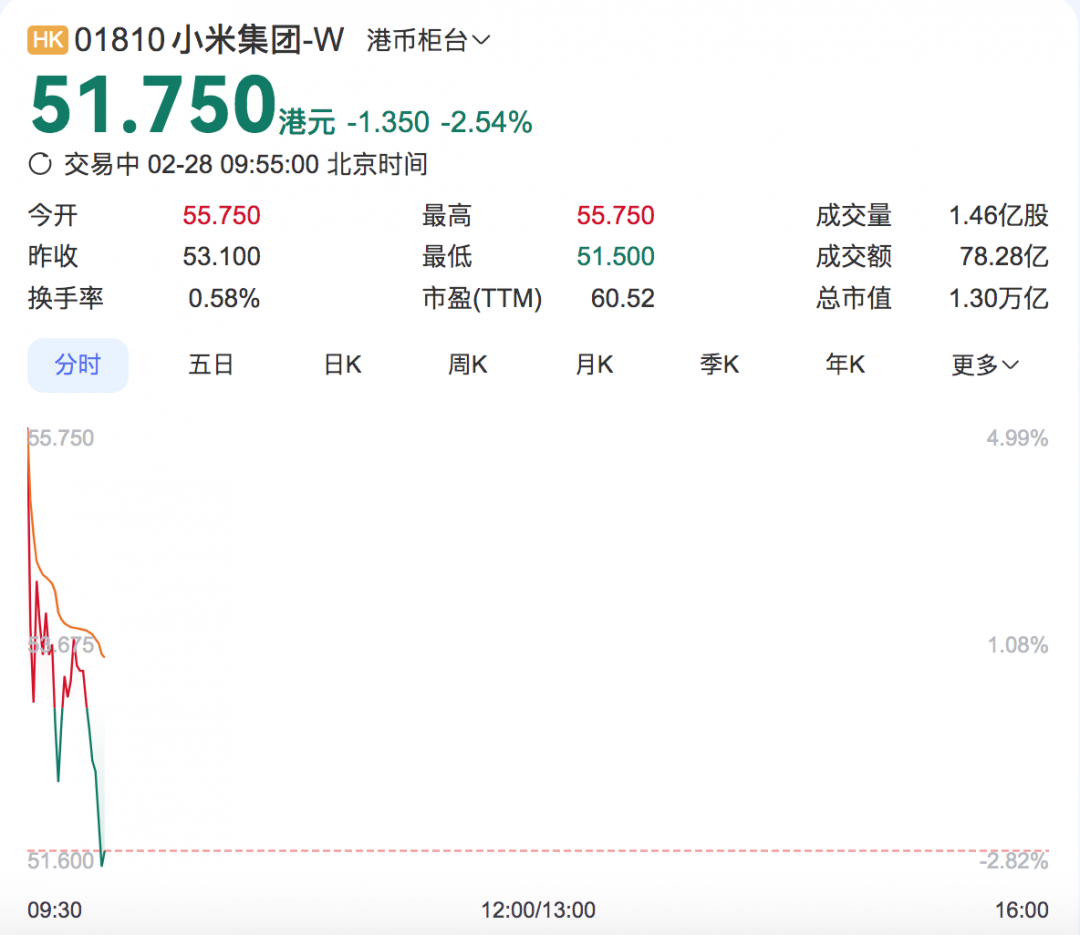Click the orange HK market badge
This screenshot has width=1080, height=935.
48,39
